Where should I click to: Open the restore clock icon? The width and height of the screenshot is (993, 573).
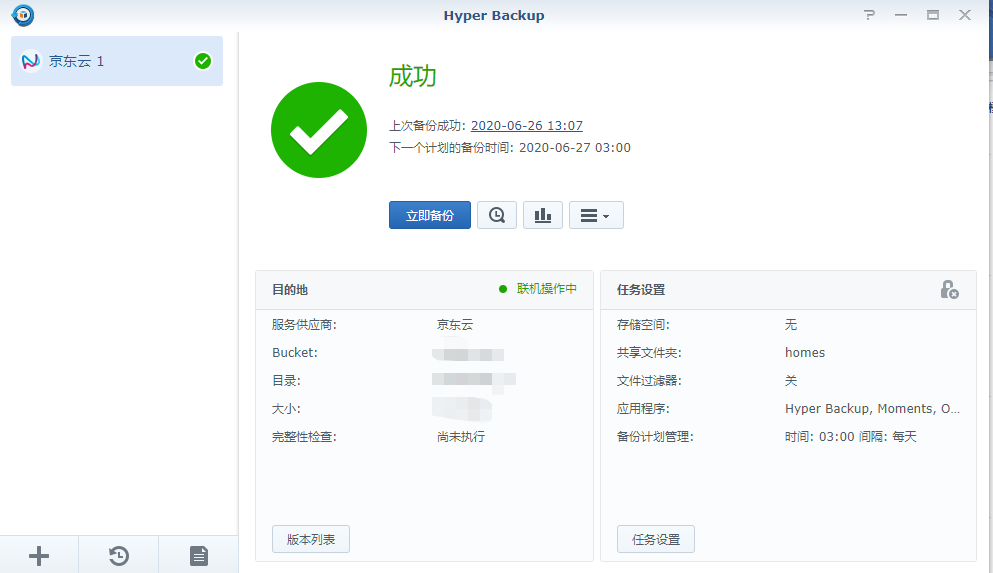click(118, 556)
